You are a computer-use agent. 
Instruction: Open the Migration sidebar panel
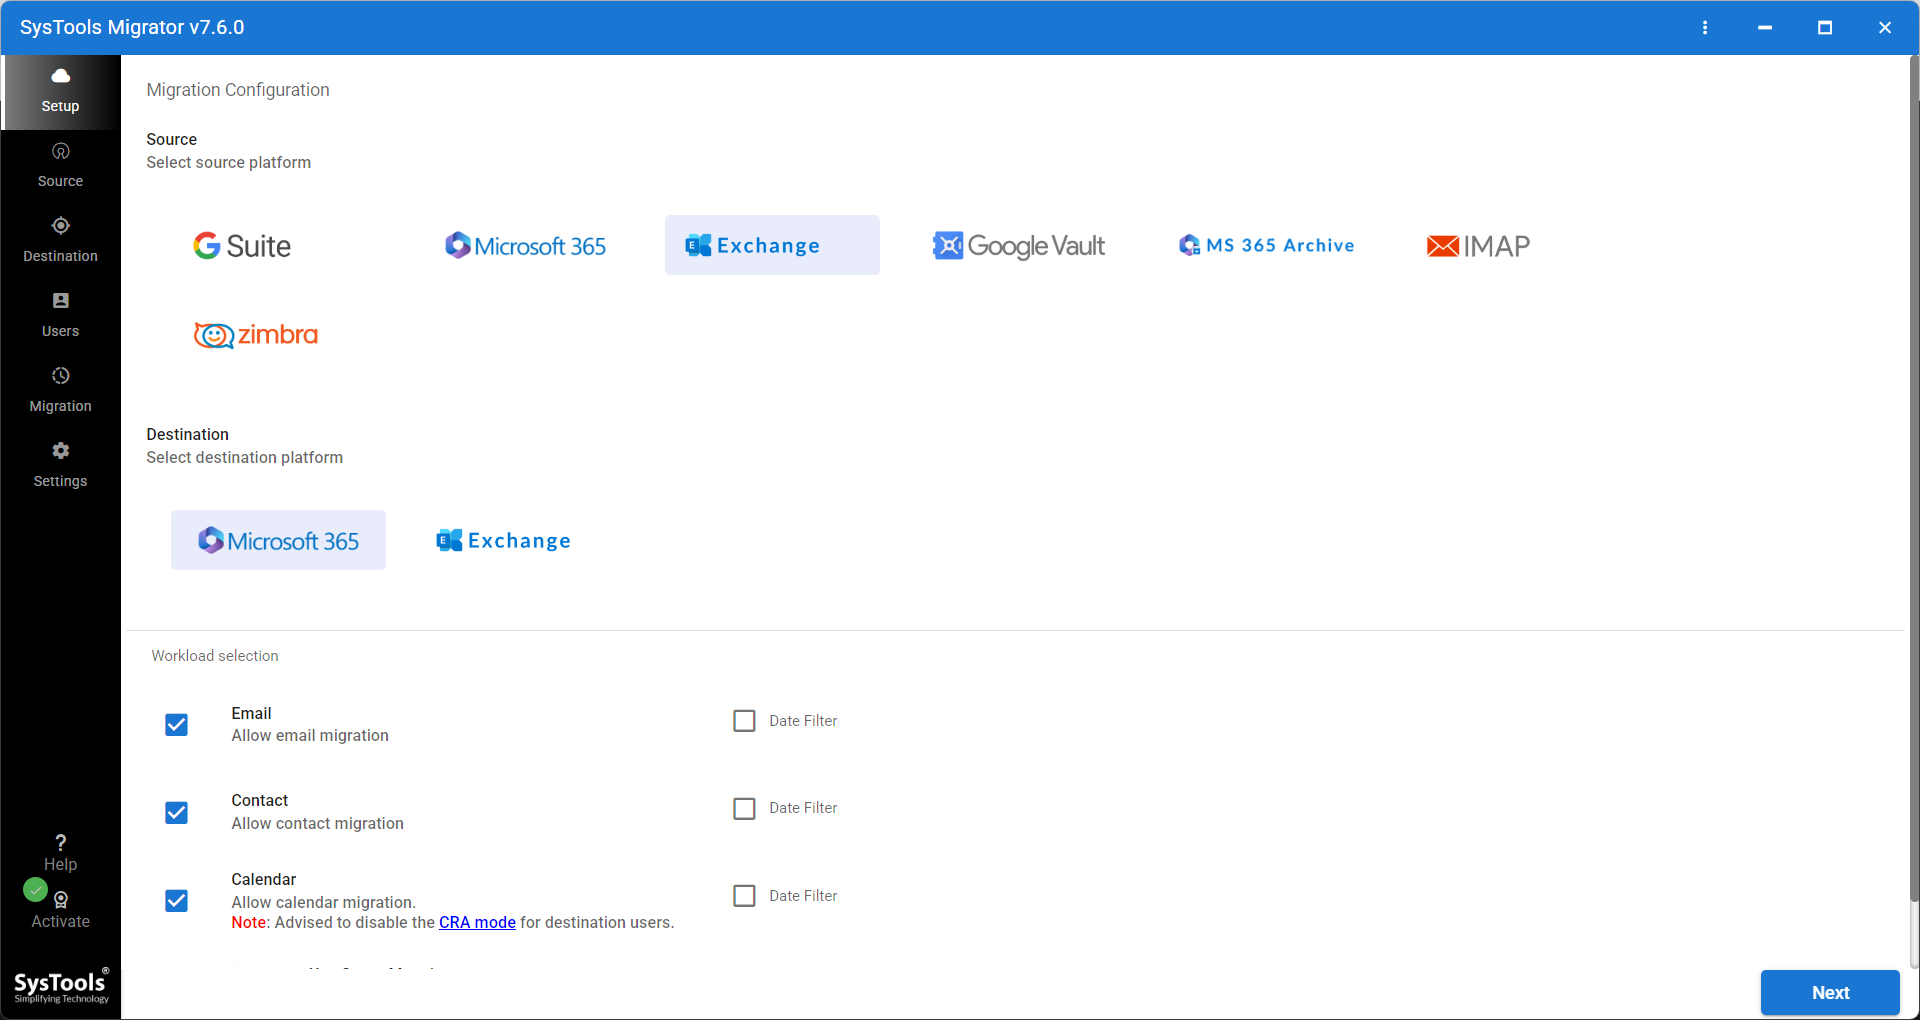[60, 389]
